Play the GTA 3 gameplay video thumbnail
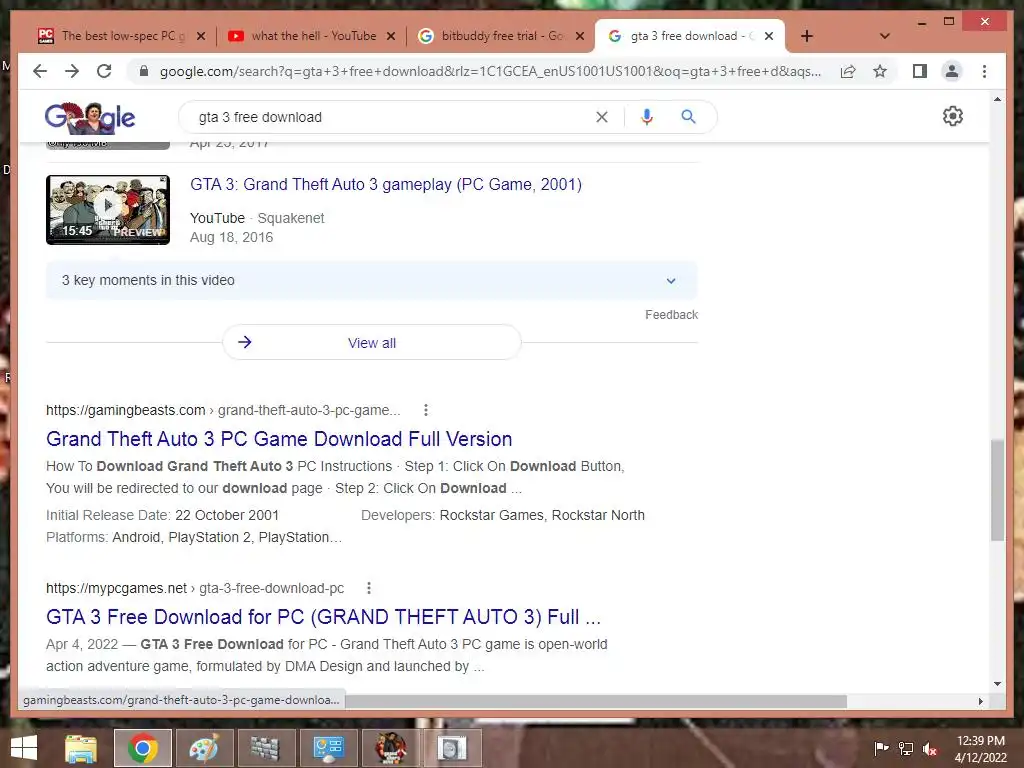This screenshot has width=1024, height=768. tap(108, 210)
